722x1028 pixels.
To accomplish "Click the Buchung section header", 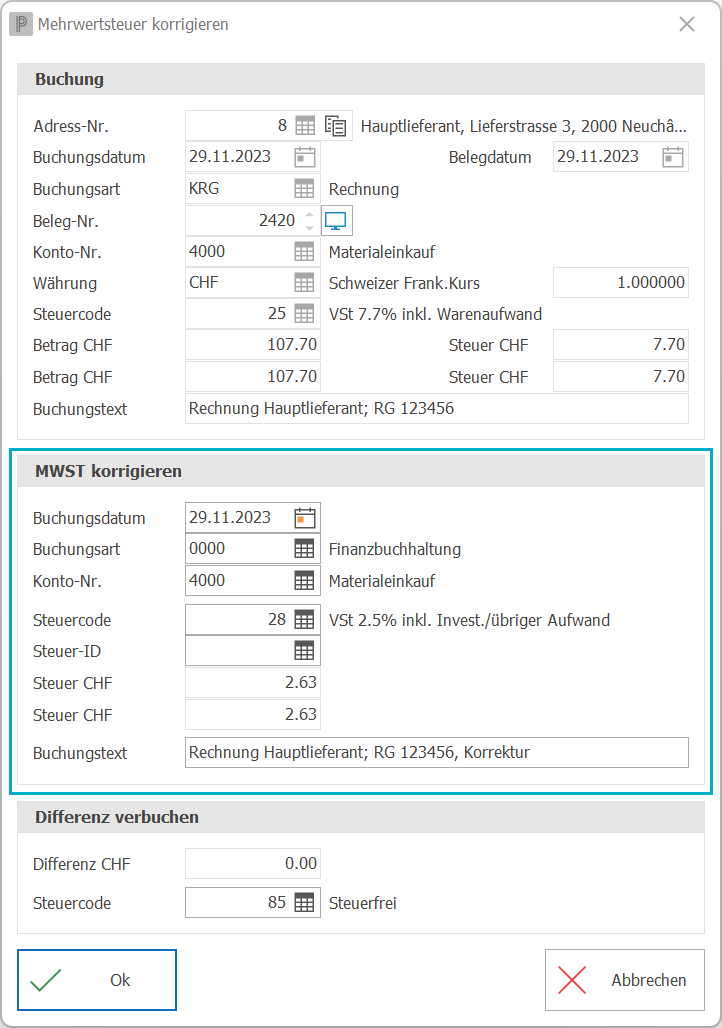I will click(x=361, y=79).
